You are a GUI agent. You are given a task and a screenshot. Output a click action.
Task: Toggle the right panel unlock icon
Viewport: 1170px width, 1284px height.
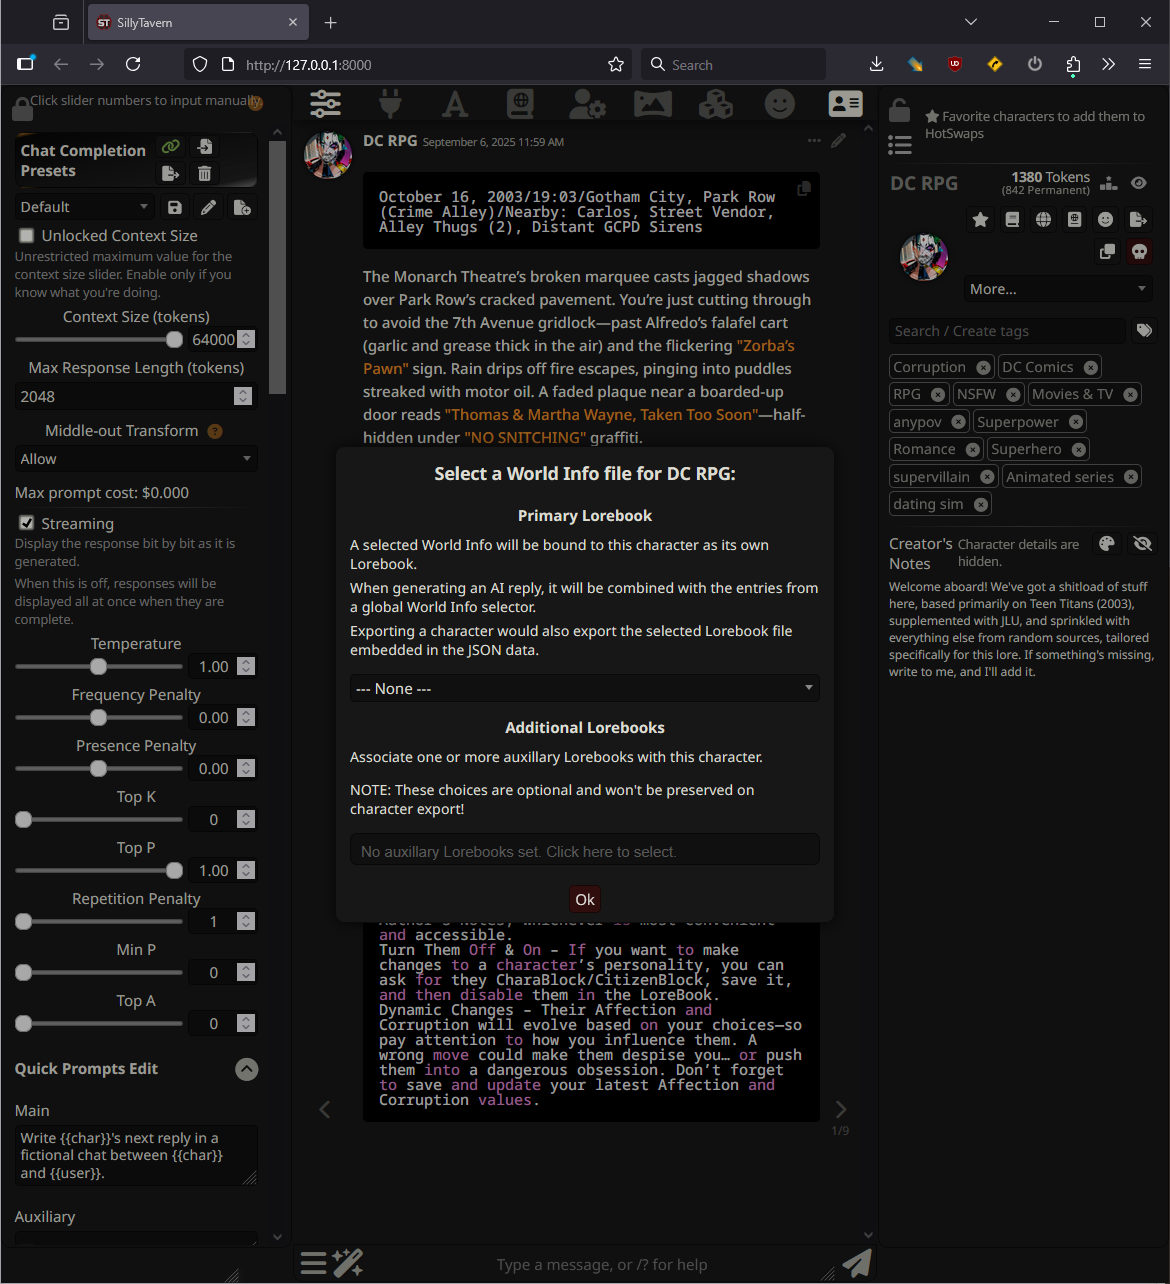click(900, 108)
